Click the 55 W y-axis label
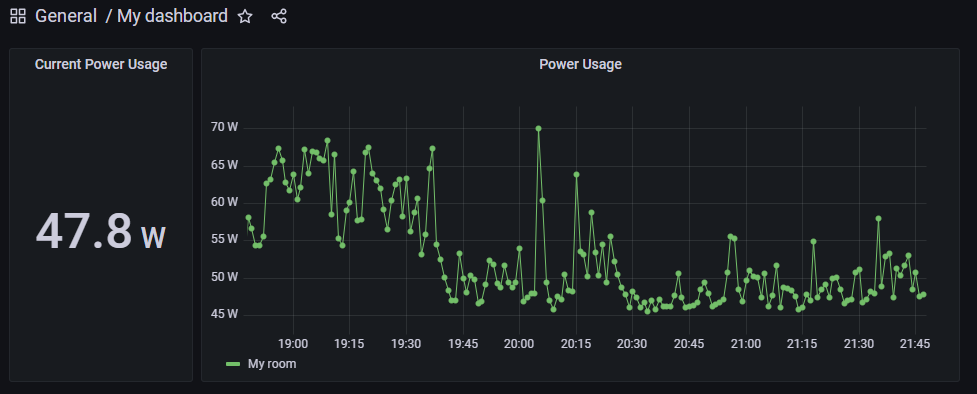 click(225, 239)
